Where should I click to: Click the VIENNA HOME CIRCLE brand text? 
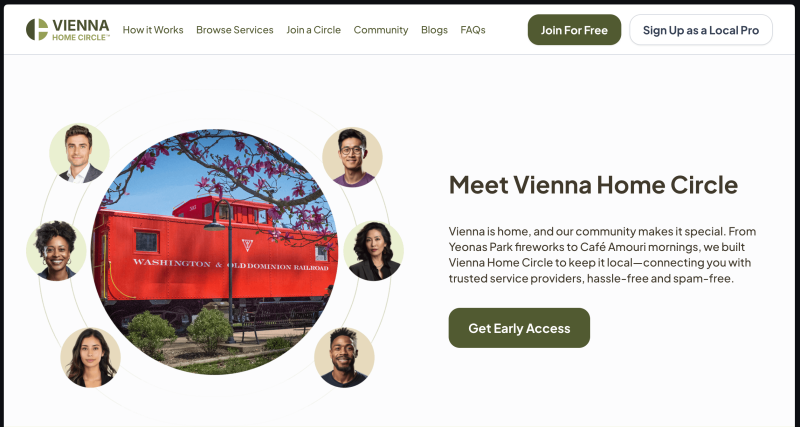(81, 30)
